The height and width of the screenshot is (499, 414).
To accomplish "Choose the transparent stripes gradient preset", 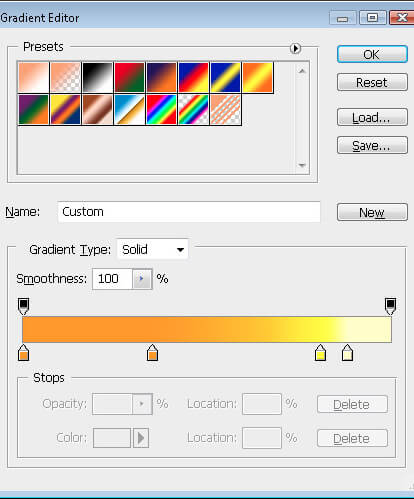I will click(x=225, y=109).
